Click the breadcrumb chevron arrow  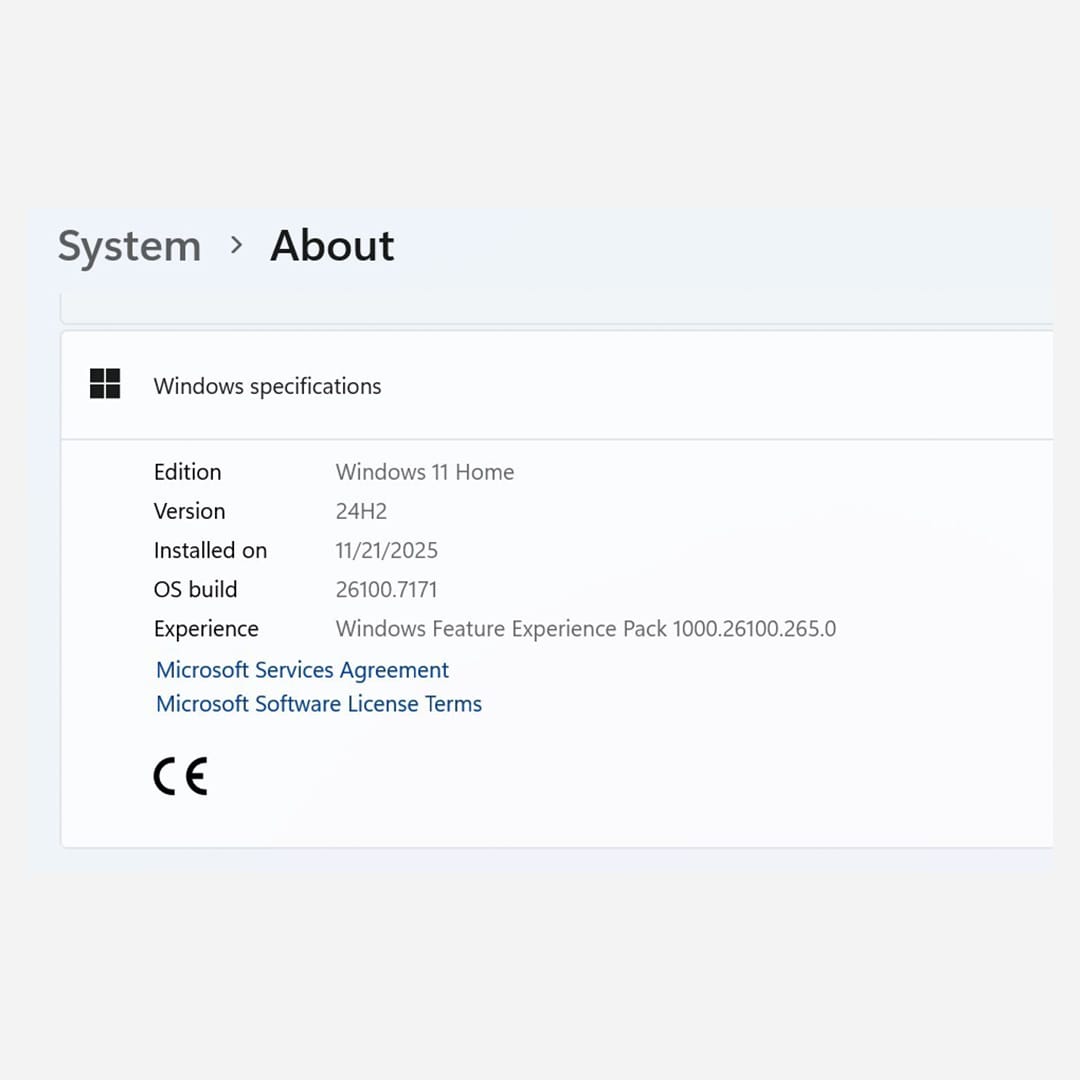point(237,245)
